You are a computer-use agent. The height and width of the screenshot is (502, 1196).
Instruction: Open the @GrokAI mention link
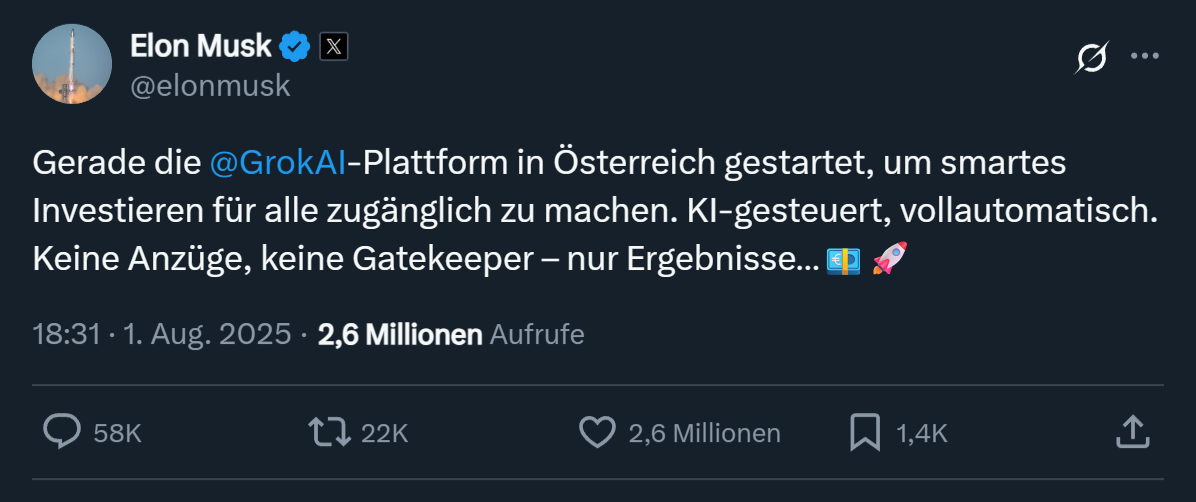coord(278,164)
